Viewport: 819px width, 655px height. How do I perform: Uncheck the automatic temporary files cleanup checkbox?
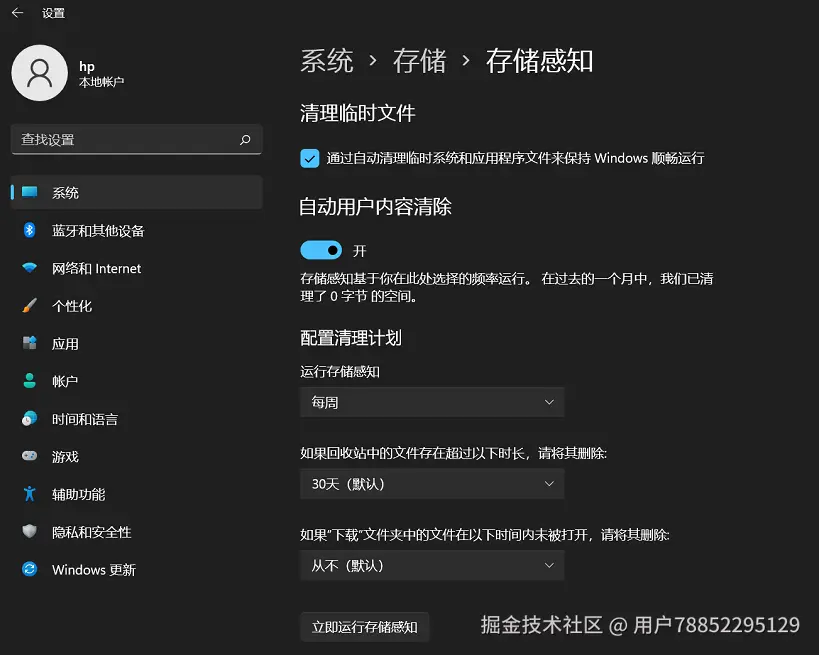pyautogui.click(x=310, y=158)
